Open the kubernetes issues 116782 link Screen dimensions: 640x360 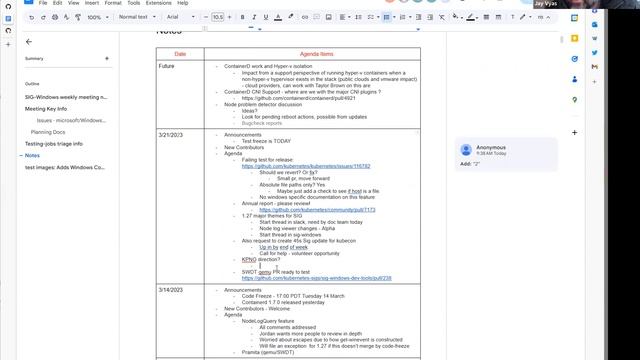click(x=306, y=166)
